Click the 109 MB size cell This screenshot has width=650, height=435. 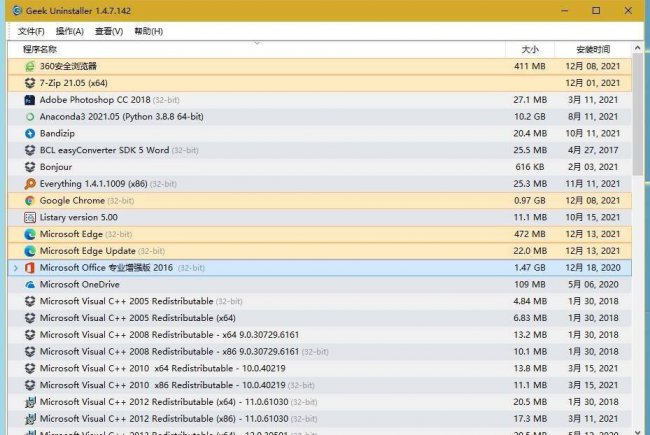530,284
